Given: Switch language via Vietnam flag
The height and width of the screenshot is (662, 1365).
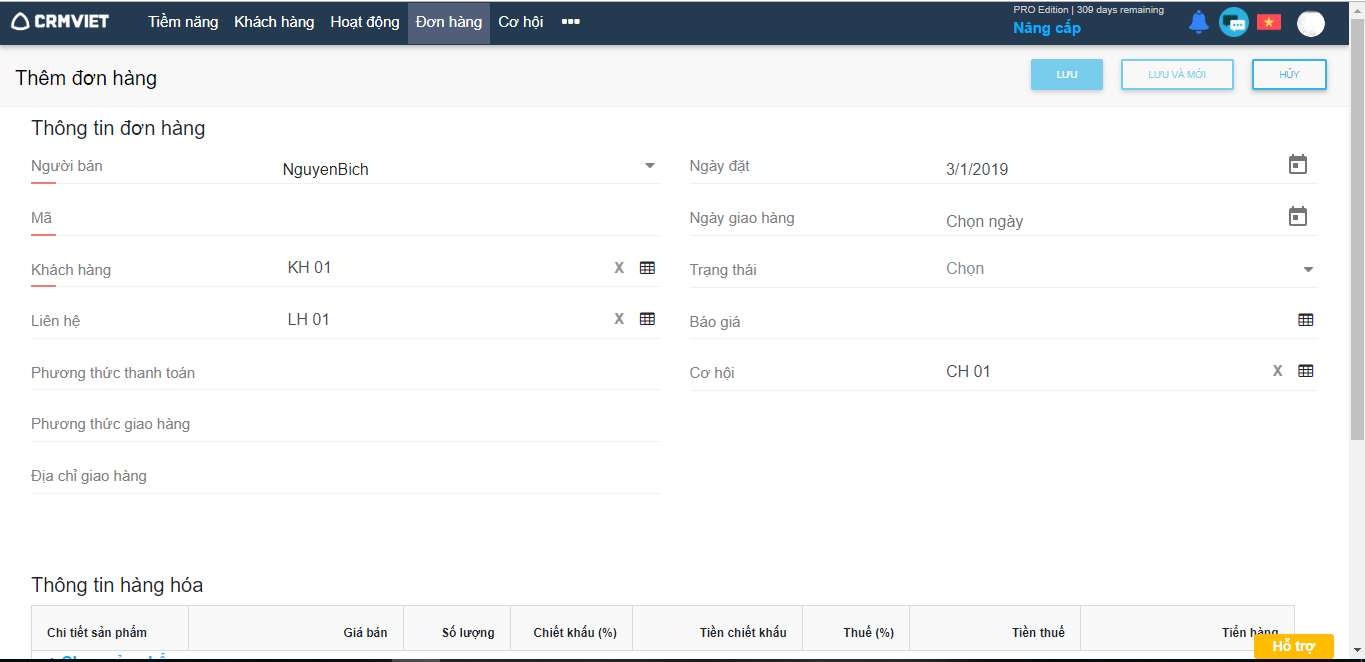Looking at the screenshot, I should tap(1269, 22).
